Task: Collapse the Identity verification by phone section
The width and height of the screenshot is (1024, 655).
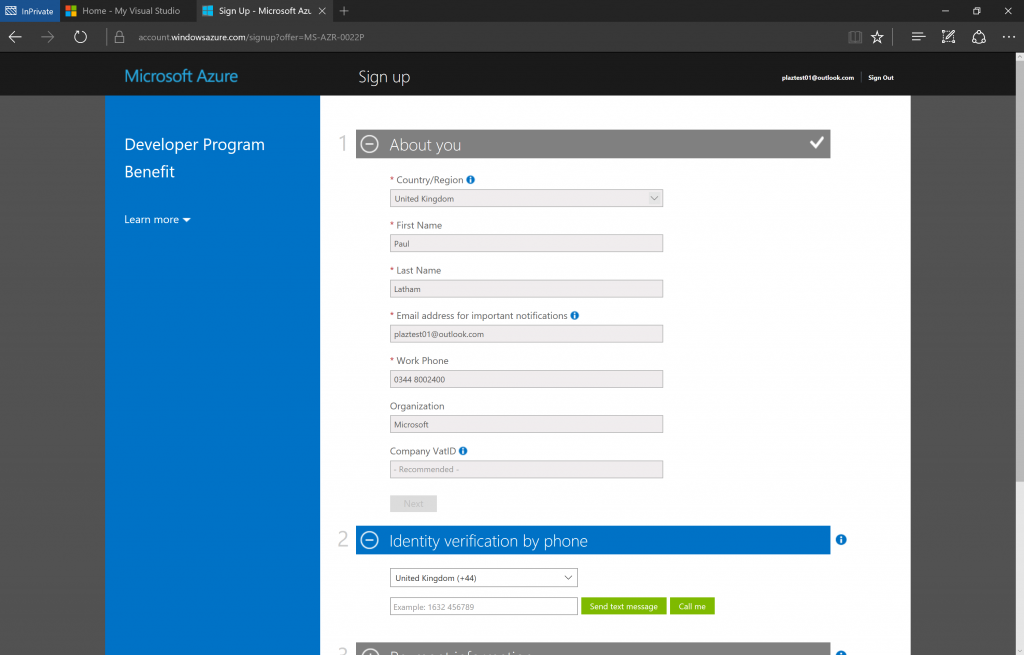Action: tap(370, 540)
